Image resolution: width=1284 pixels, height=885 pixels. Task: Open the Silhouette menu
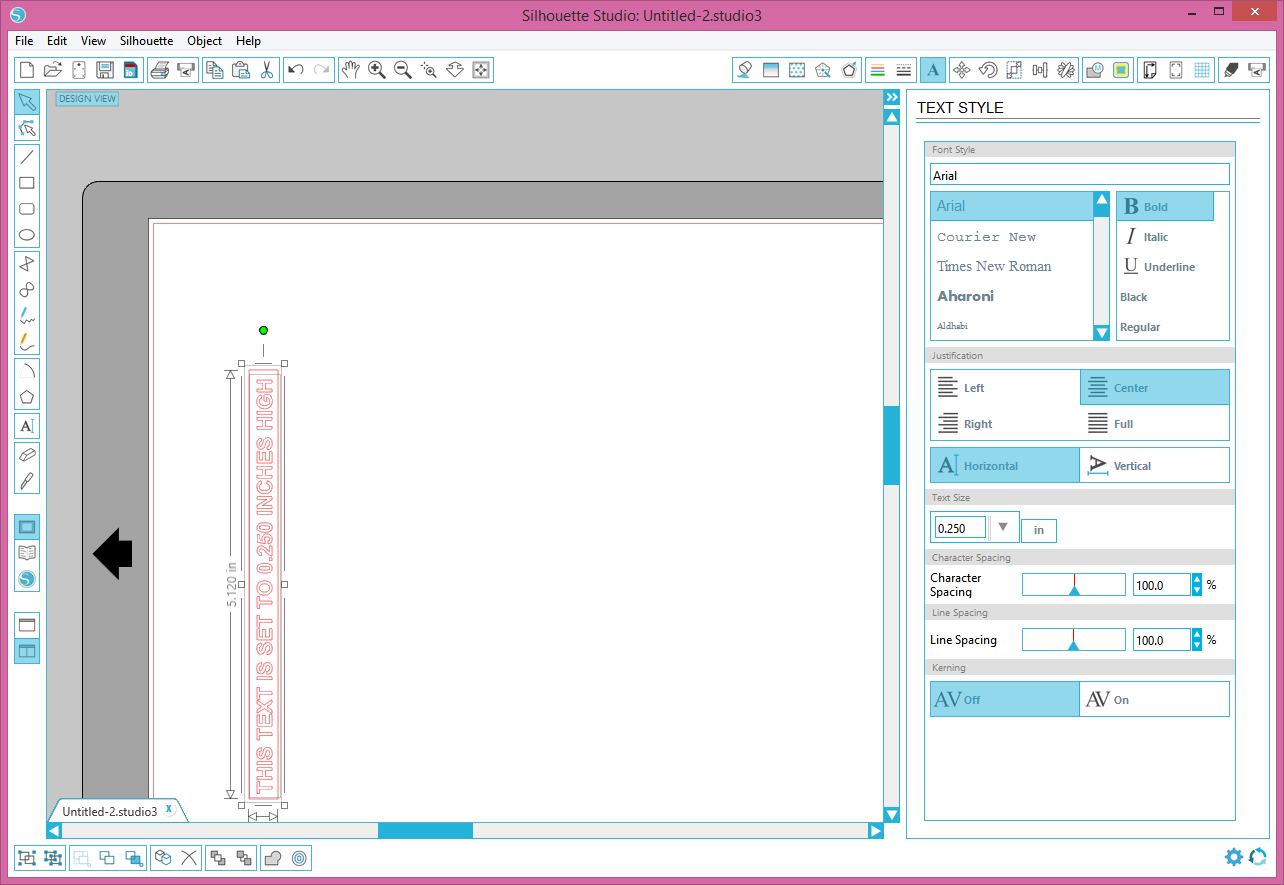(x=146, y=41)
